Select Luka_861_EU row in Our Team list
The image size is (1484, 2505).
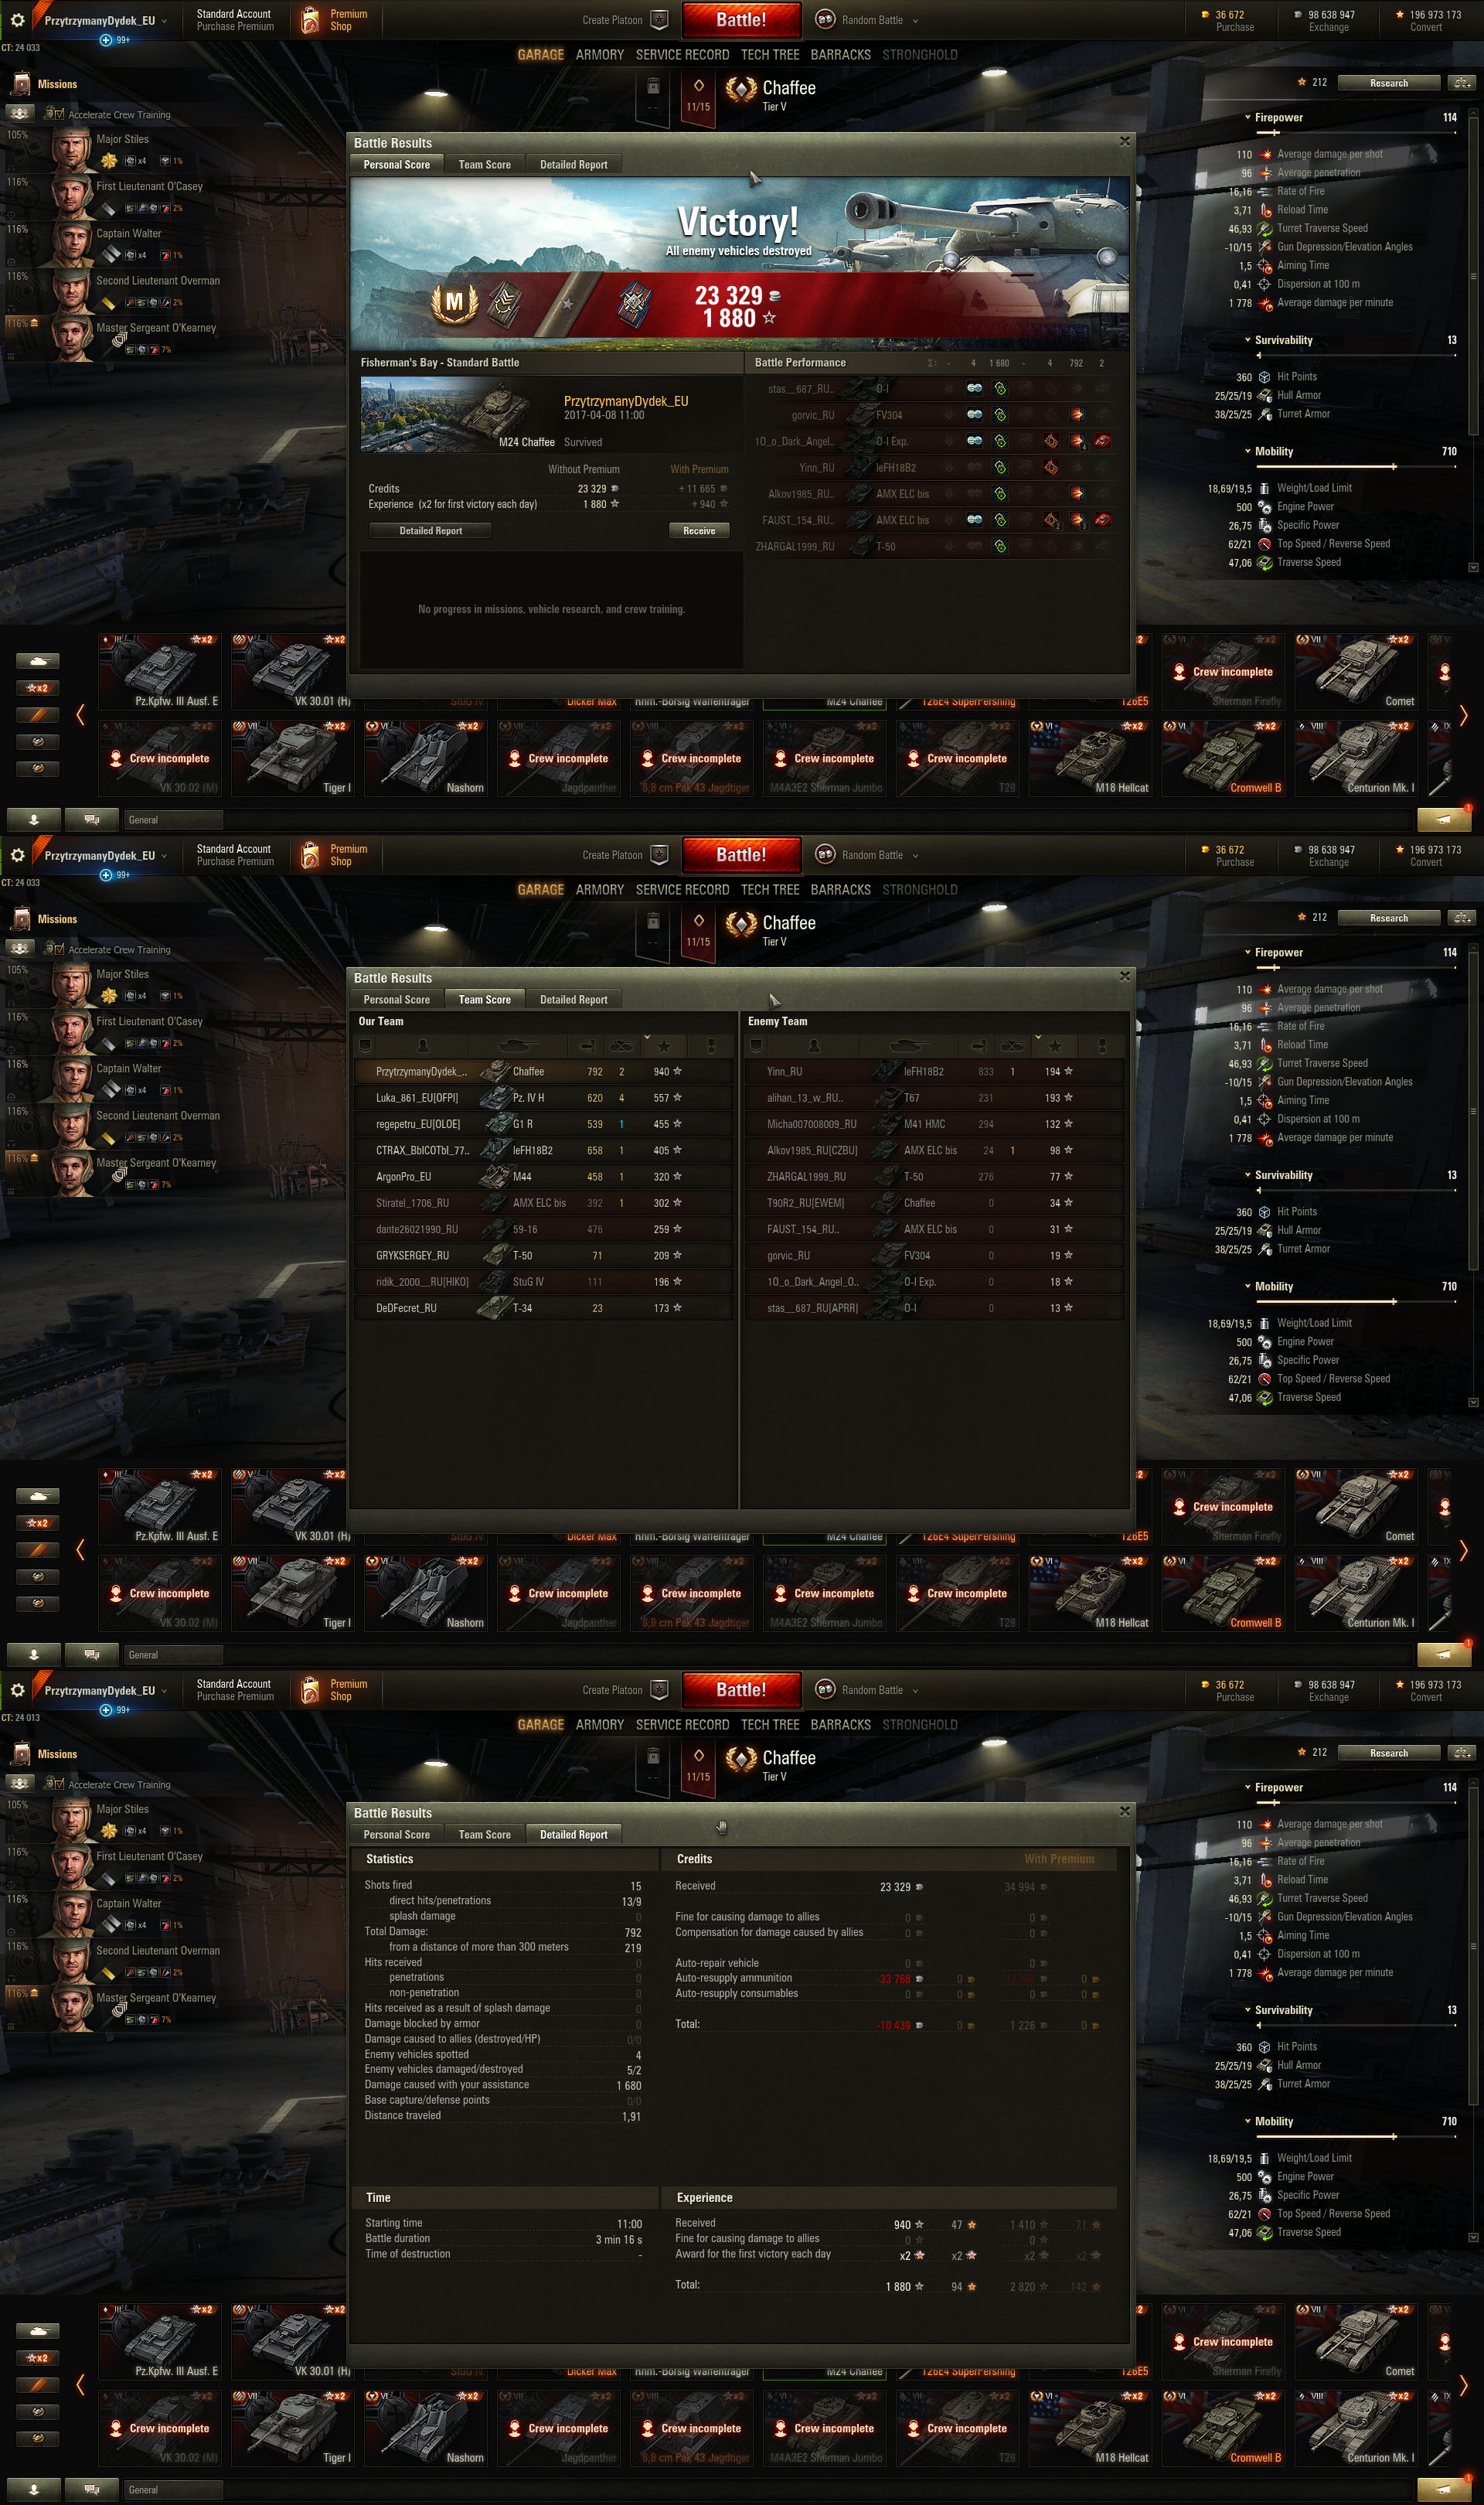pos(545,1097)
